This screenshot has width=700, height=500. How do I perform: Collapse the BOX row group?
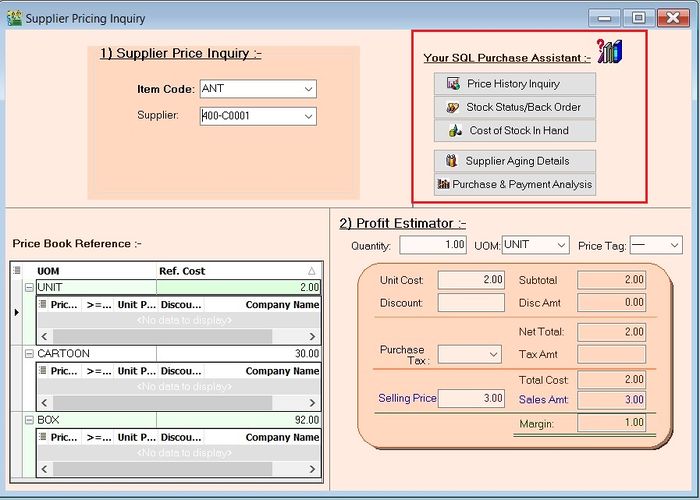pyautogui.click(x=29, y=421)
